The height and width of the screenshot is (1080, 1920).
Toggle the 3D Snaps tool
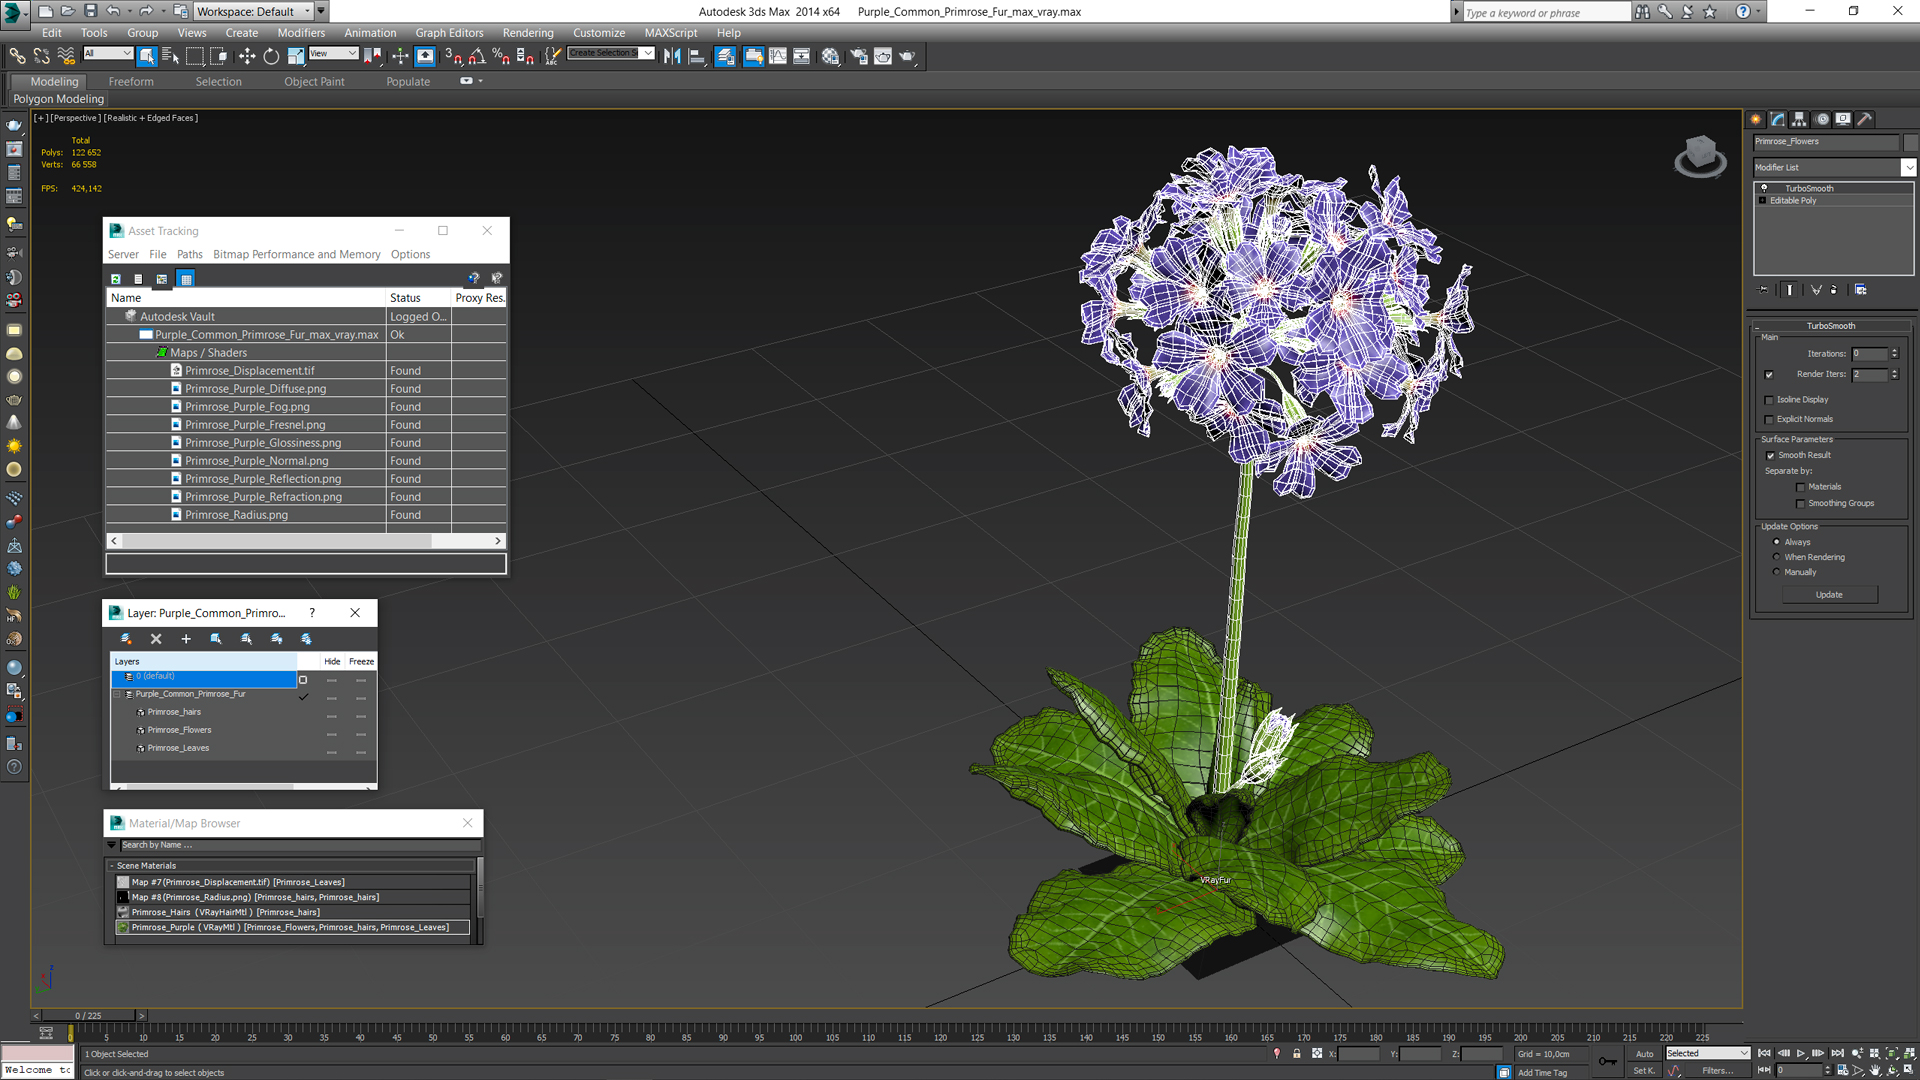click(x=453, y=56)
